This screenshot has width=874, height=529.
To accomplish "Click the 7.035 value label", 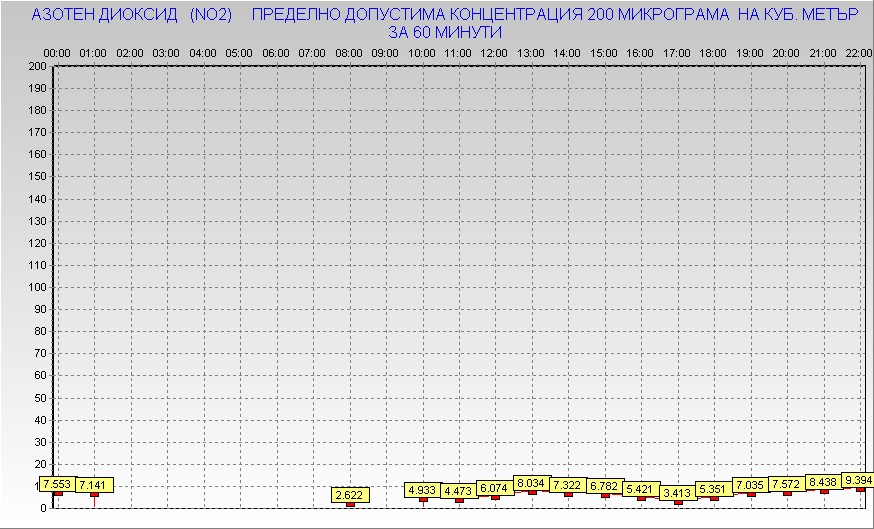I will coord(751,485).
